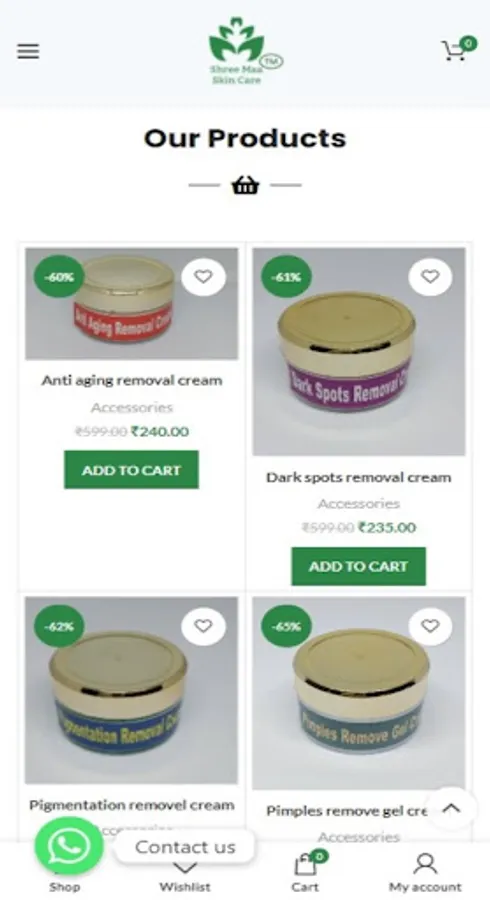Open Dark spots removal cream product image
Screen dimensions: 490x900
tap(359, 351)
